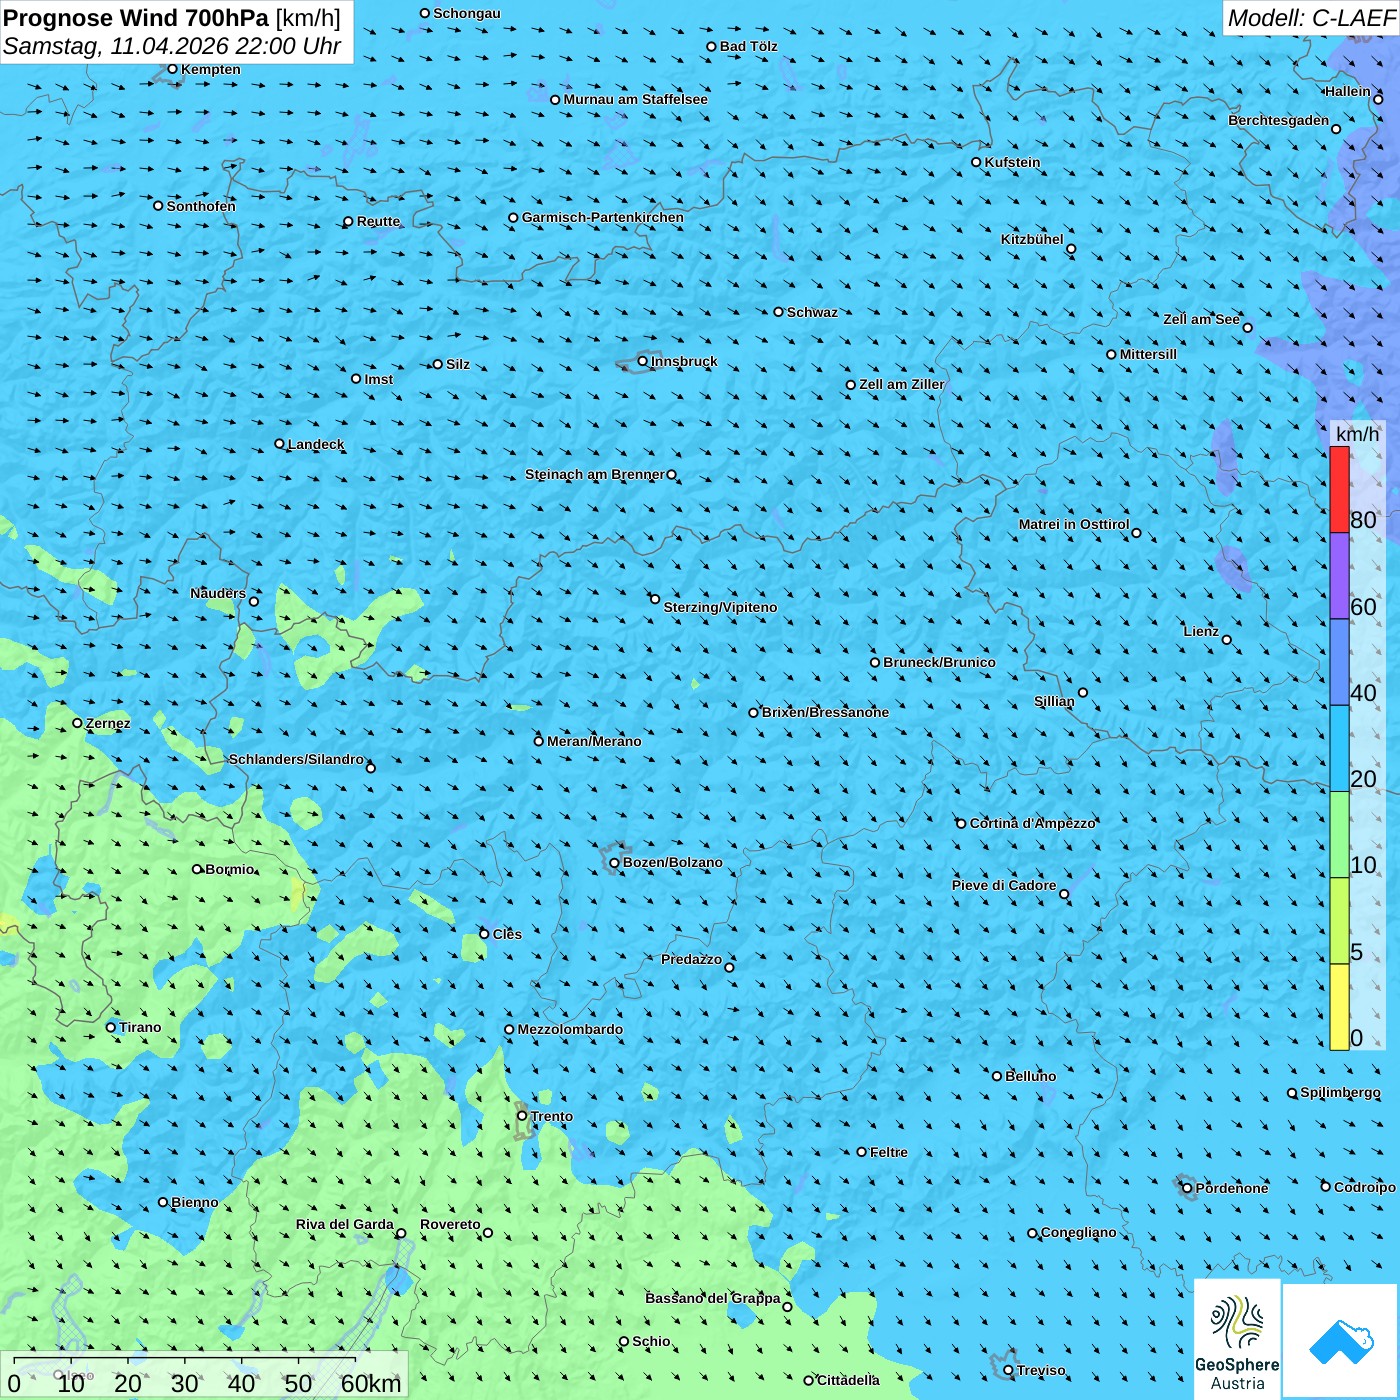This screenshot has height=1400, width=1400.
Task: Click the 'Prognose Wind 700hPa' title
Action: point(136,18)
